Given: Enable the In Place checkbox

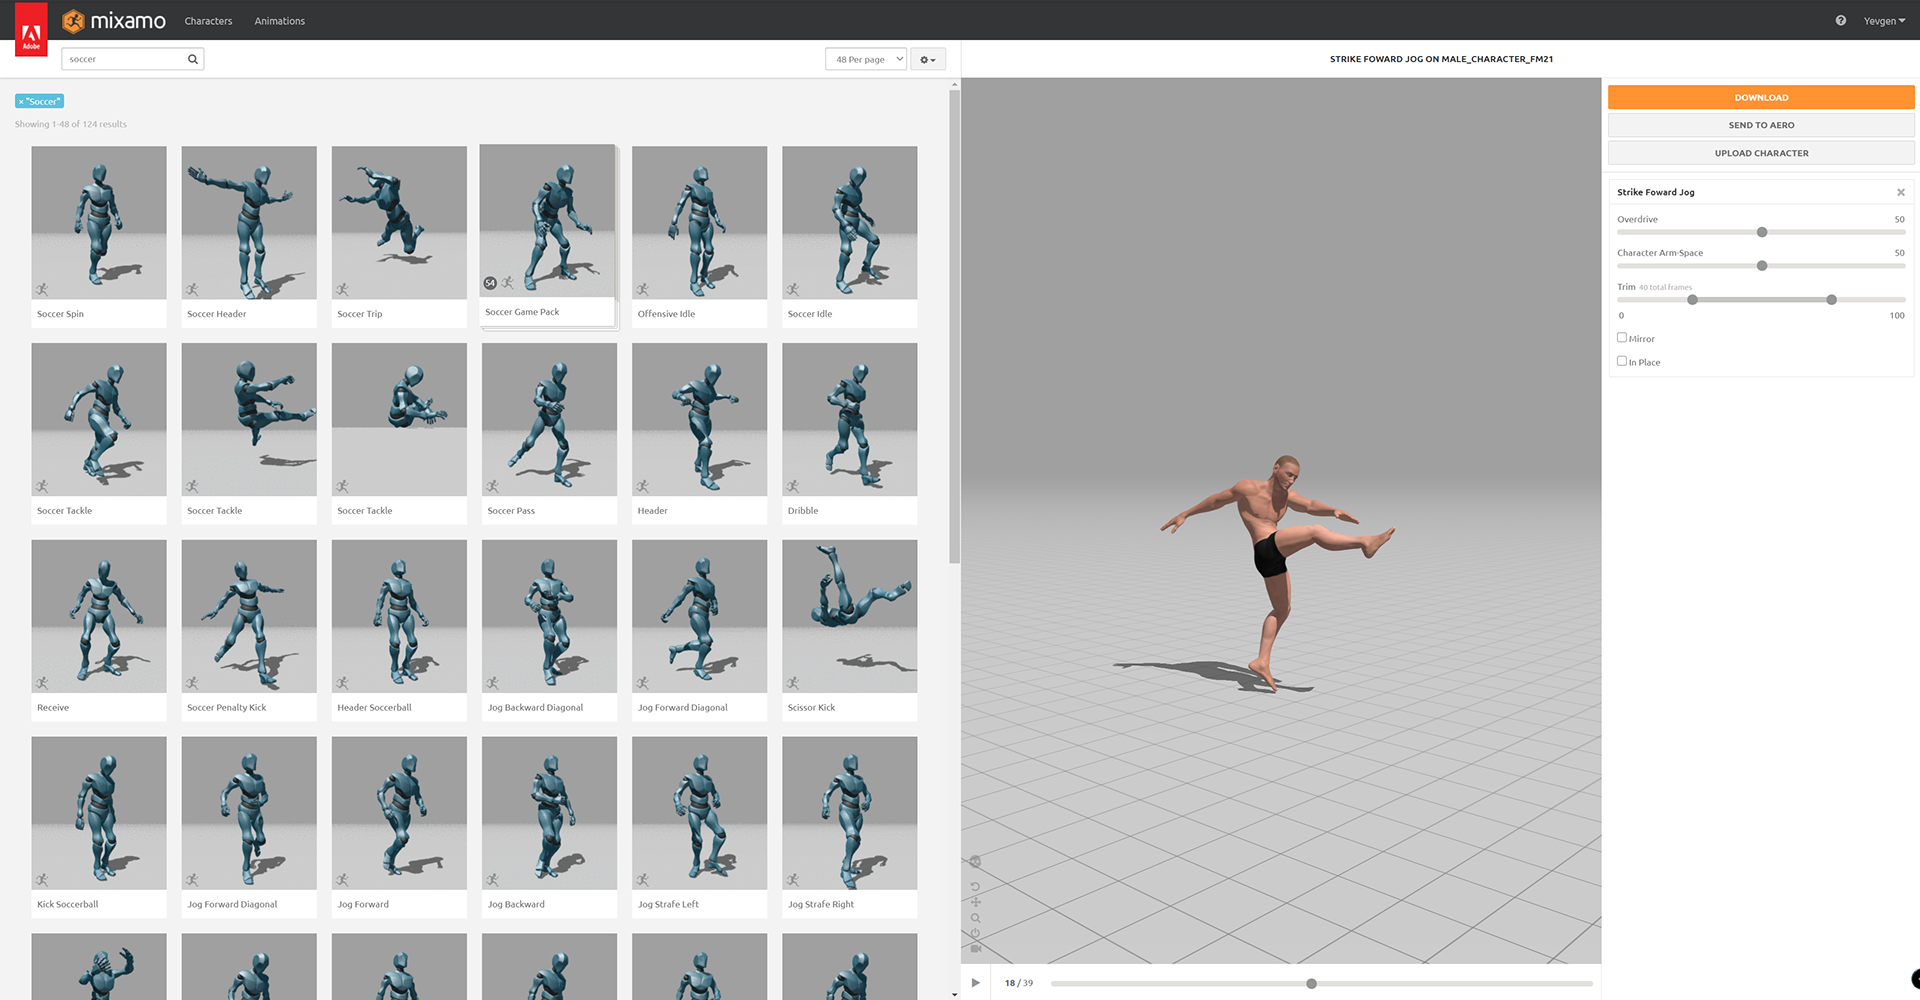Looking at the screenshot, I should click(1622, 361).
